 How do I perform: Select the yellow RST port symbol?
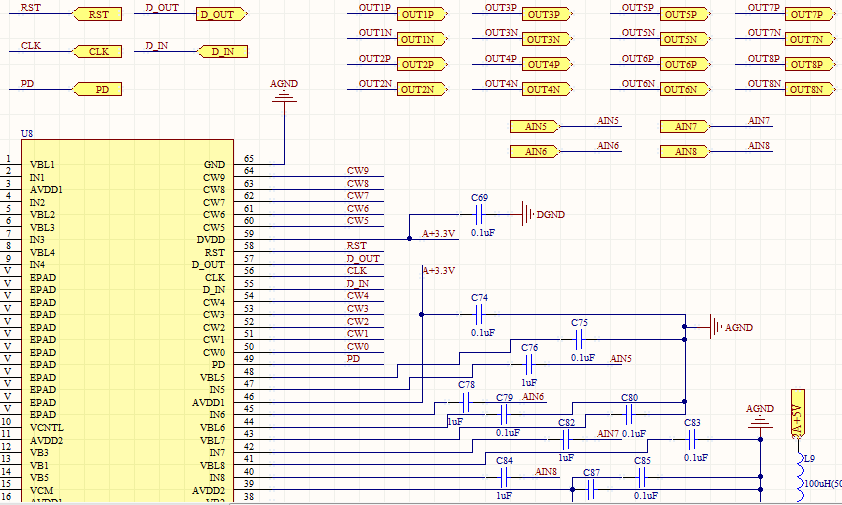[97, 15]
